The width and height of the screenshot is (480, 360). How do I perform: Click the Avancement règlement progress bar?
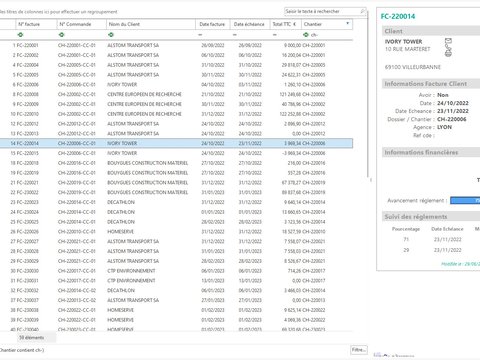tap(465, 200)
